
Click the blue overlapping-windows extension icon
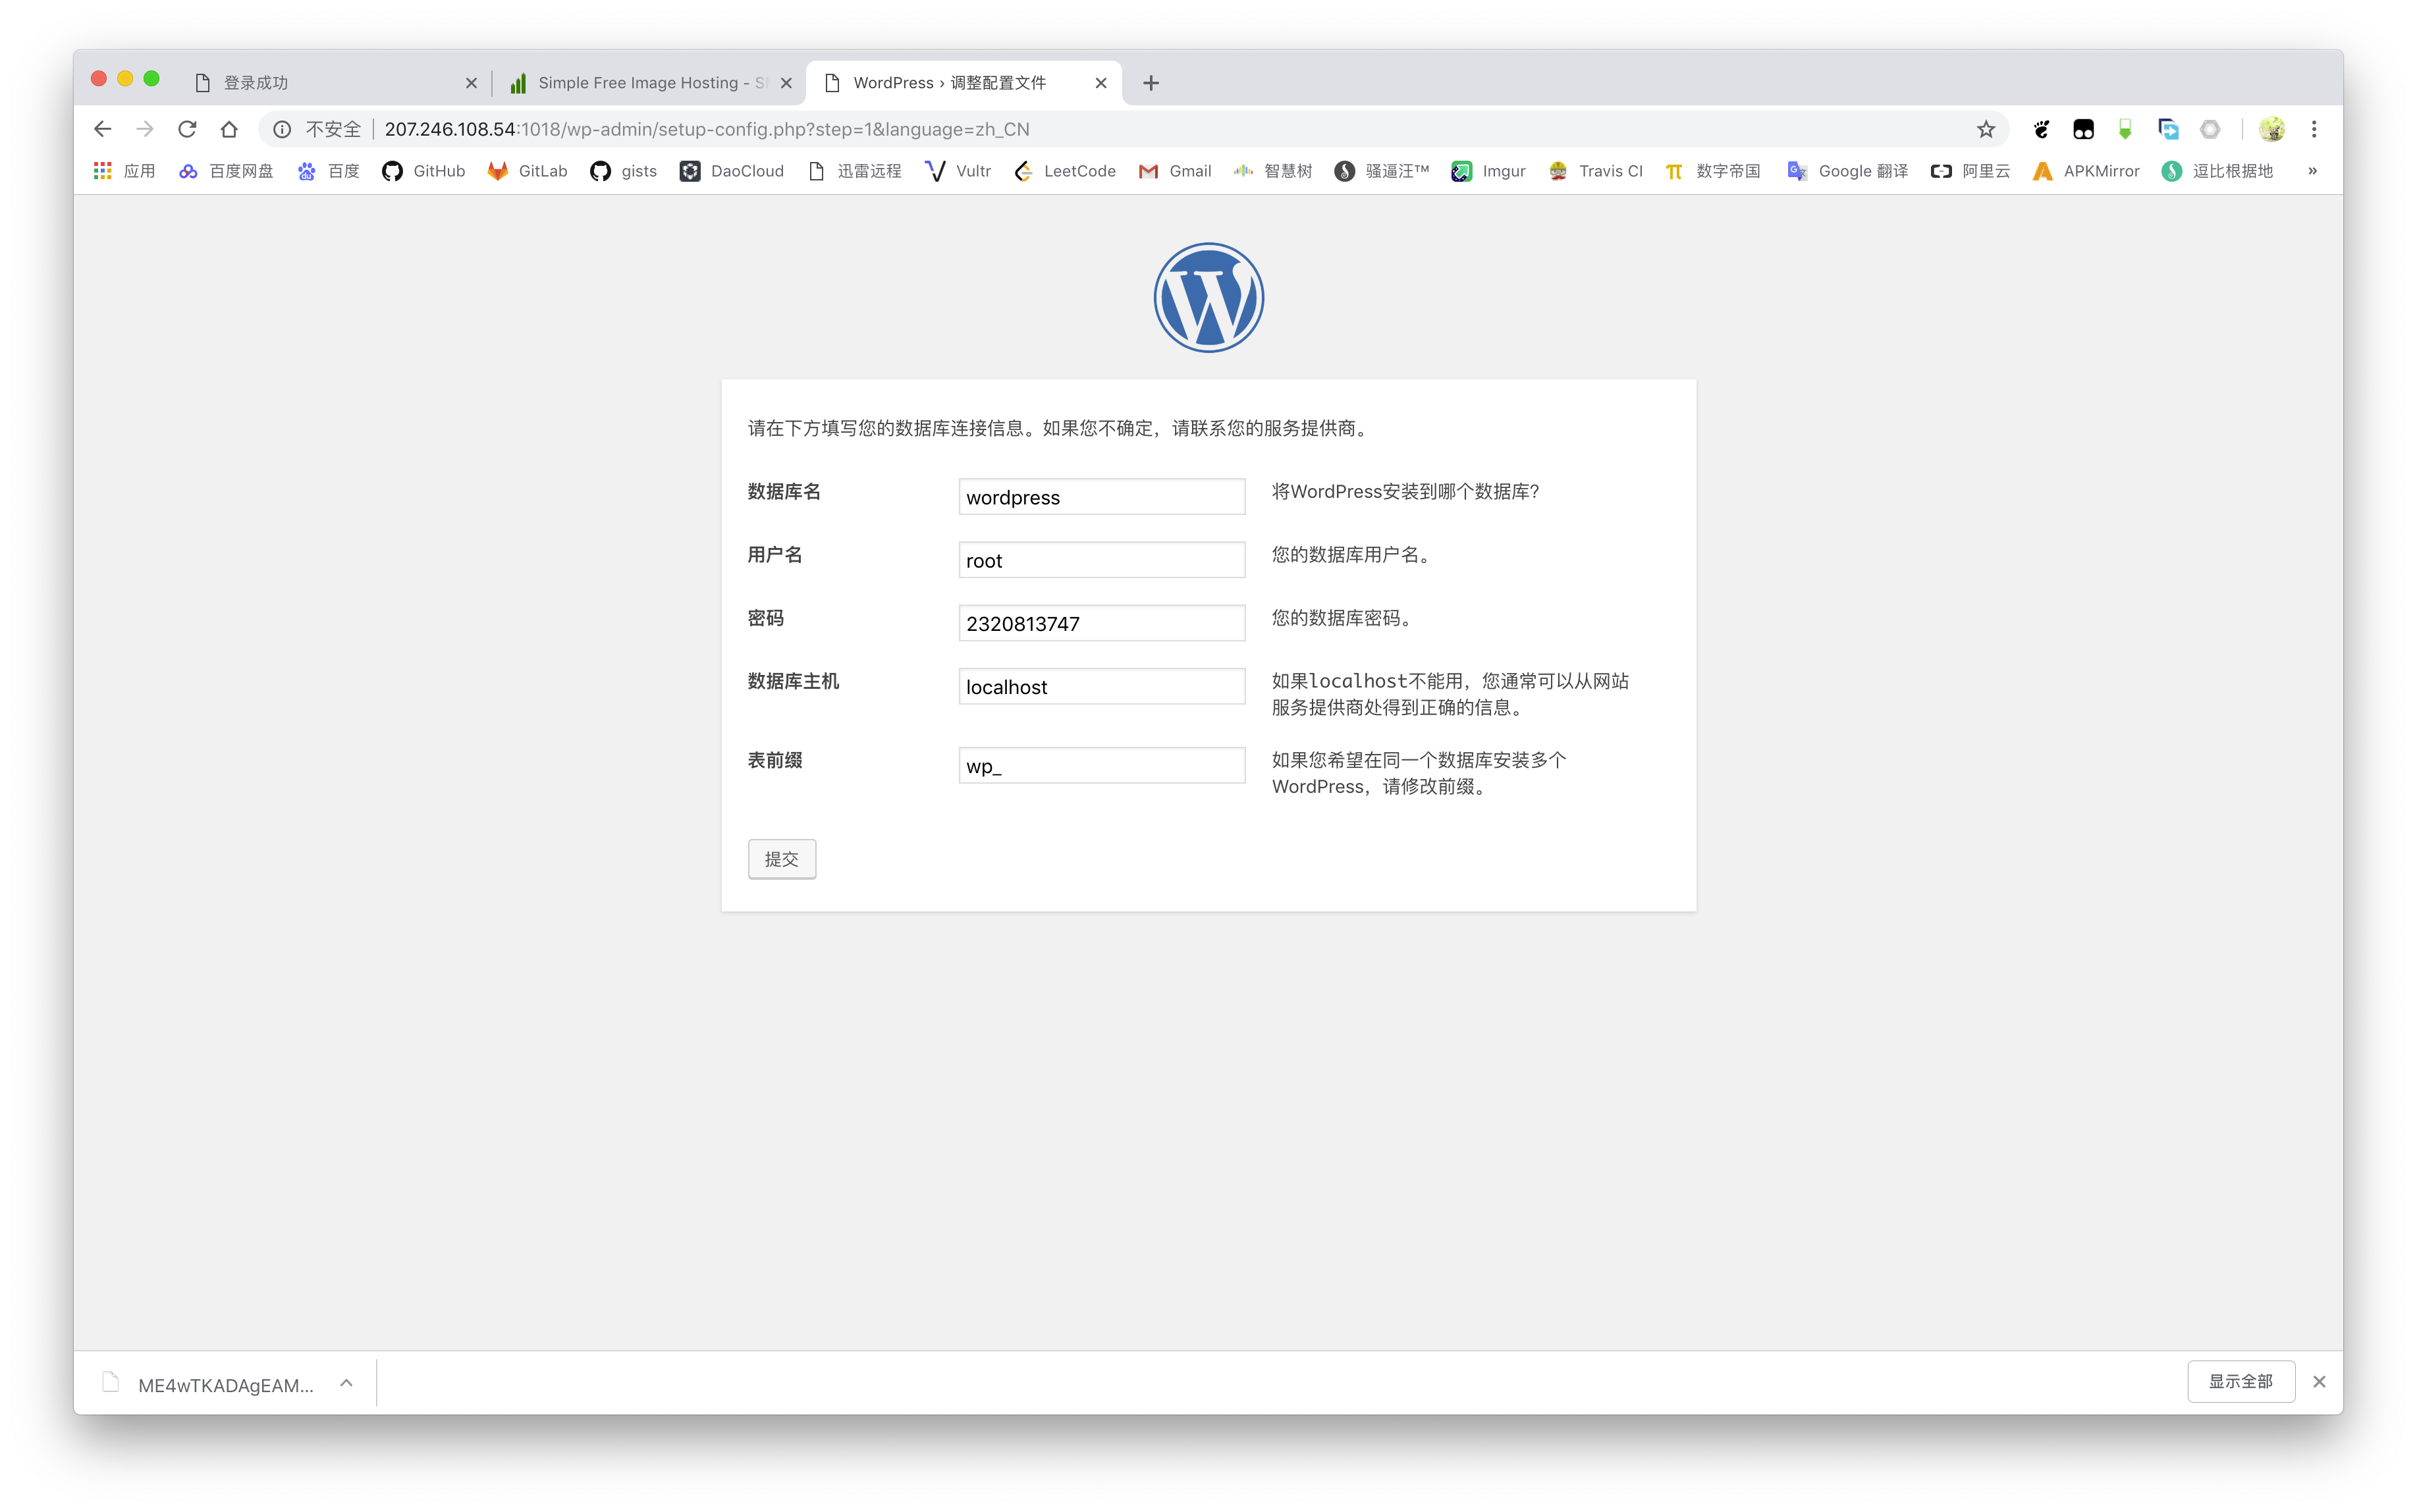(x=2168, y=129)
